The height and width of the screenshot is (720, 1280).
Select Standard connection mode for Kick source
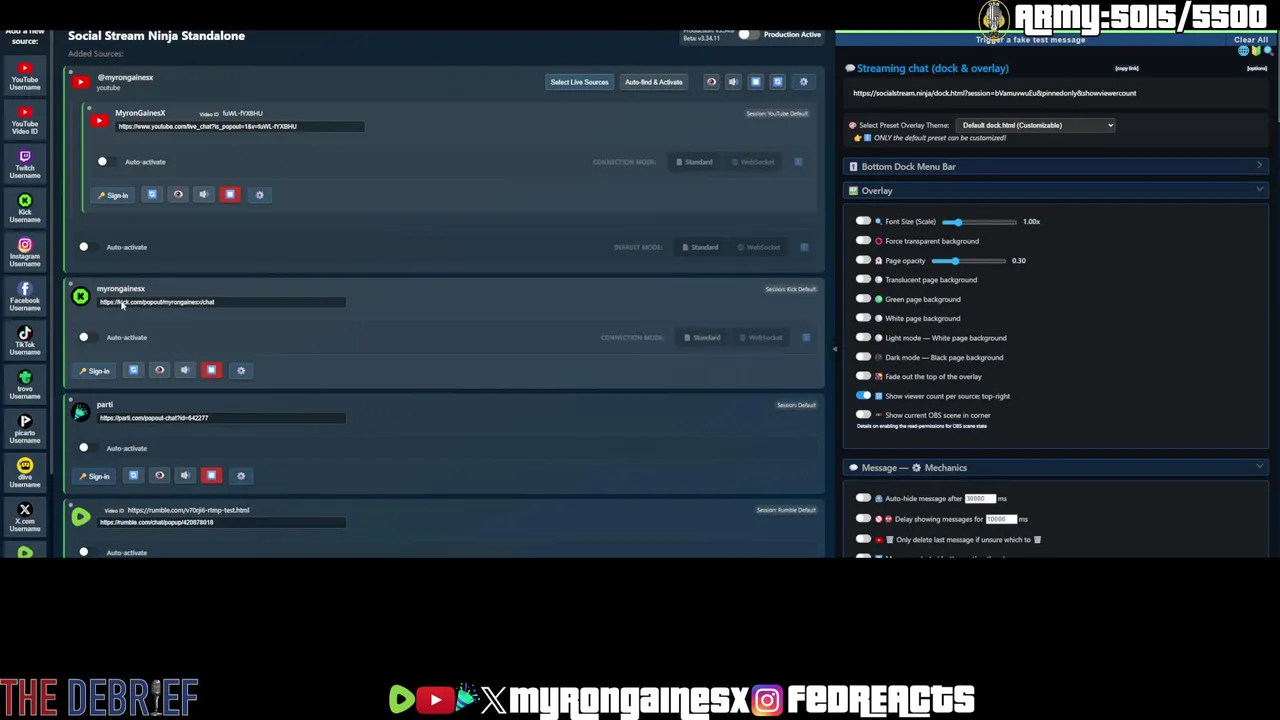point(702,338)
